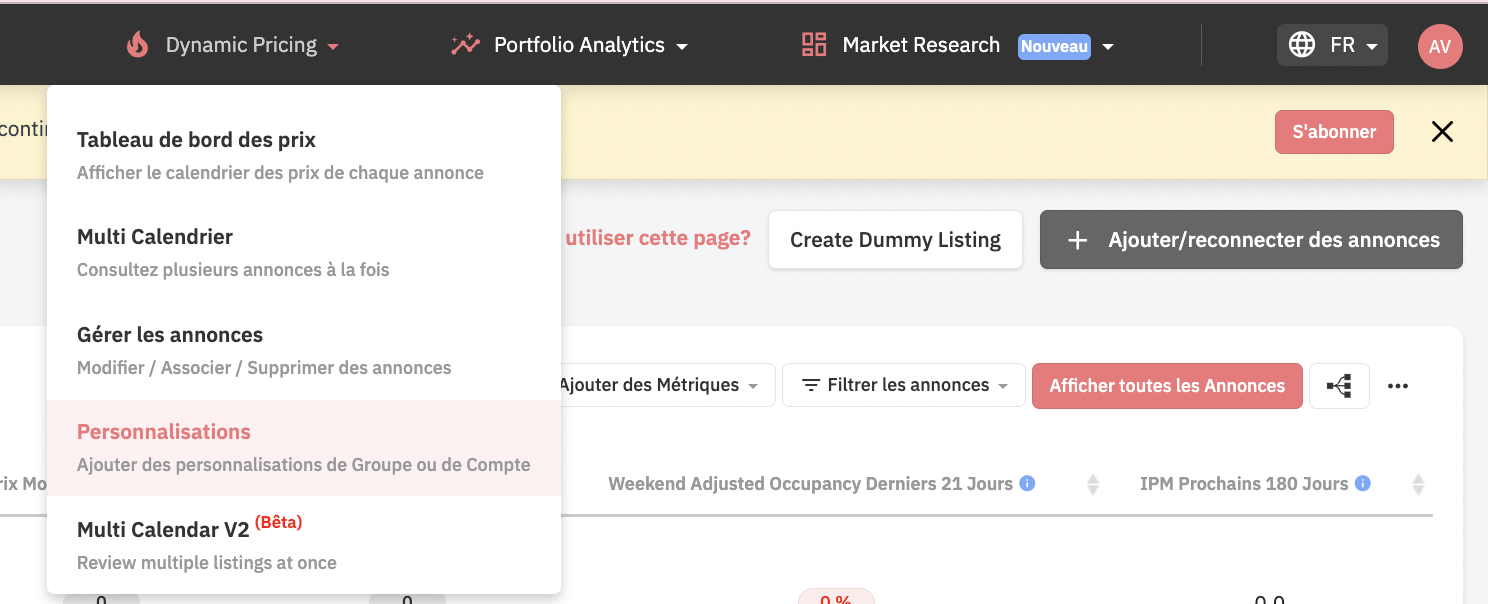The height and width of the screenshot is (604, 1488).
Task: Sort the IPM Prochains 180 Jours column
Action: [1418, 485]
